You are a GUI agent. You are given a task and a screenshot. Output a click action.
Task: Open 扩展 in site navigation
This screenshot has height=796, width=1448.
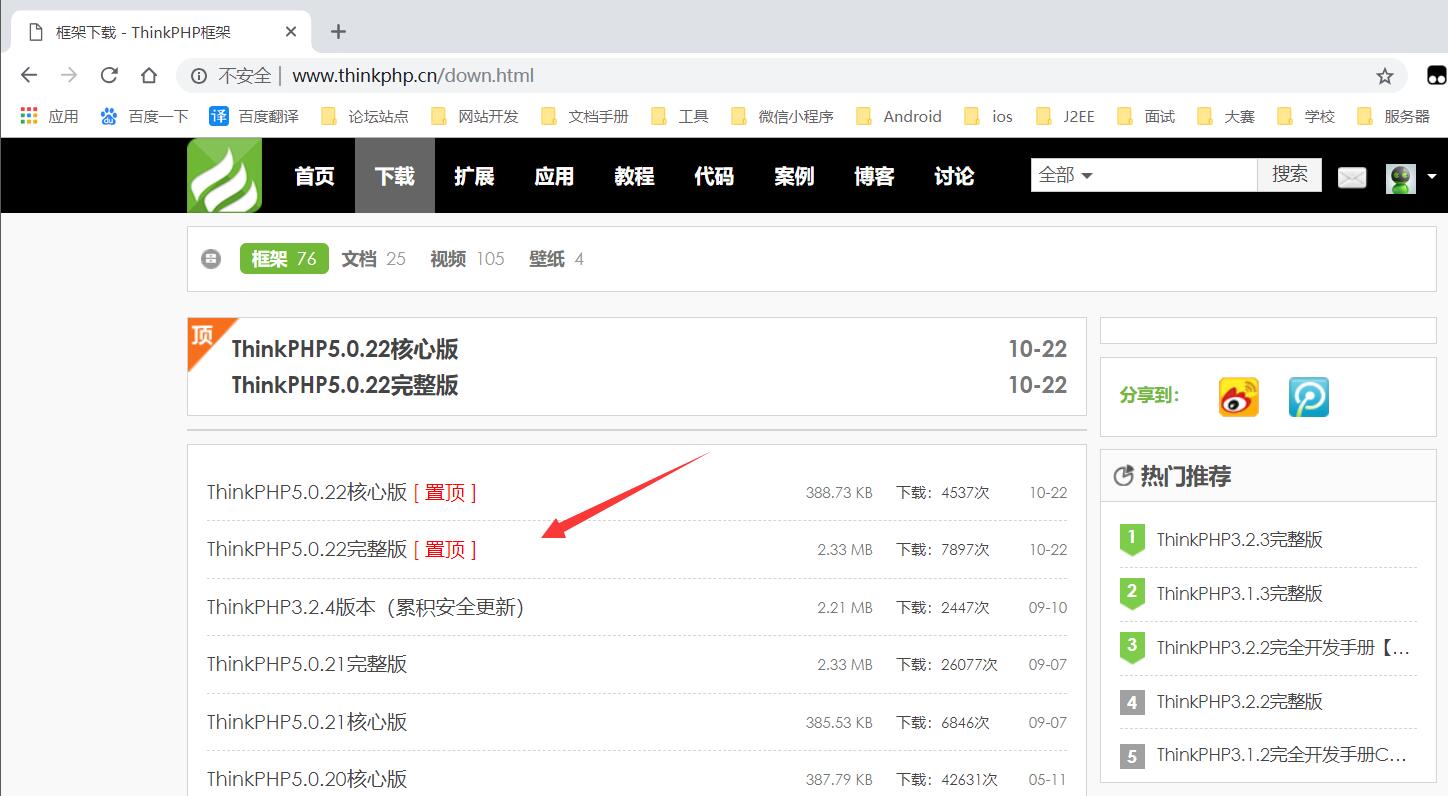click(x=474, y=176)
